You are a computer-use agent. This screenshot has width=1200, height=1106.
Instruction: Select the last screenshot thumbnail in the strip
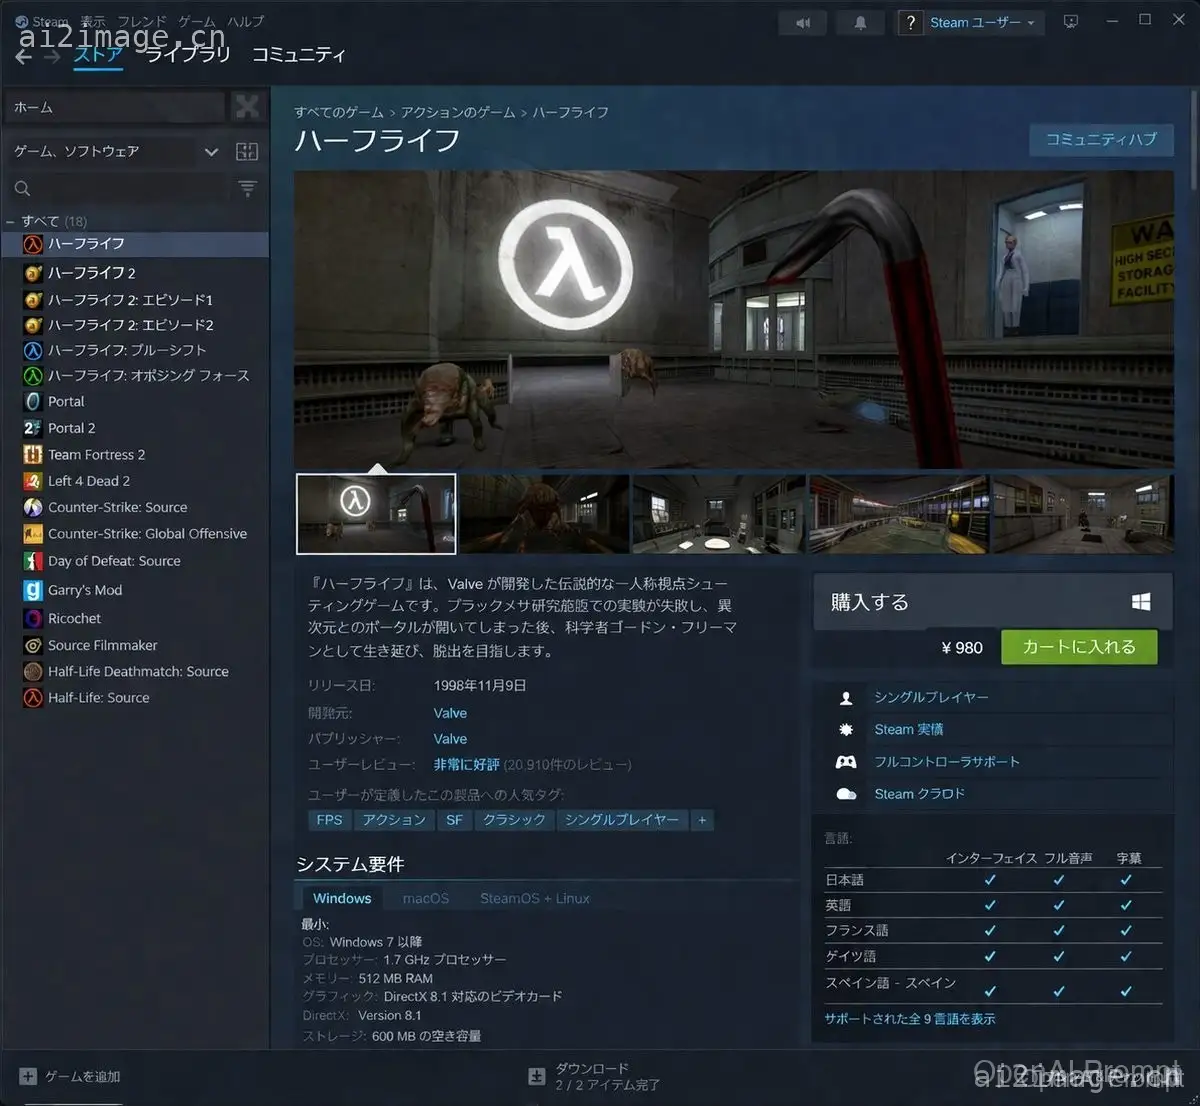[x=1082, y=514]
